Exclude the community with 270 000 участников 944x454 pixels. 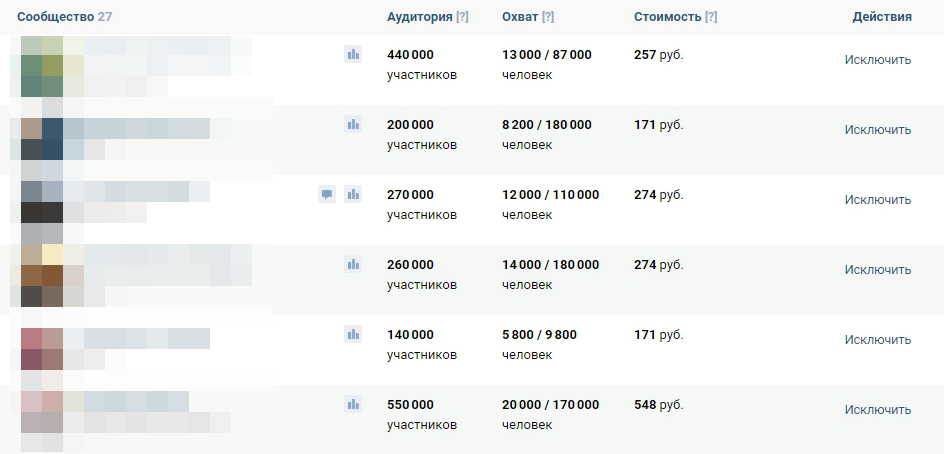[x=877, y=199]
